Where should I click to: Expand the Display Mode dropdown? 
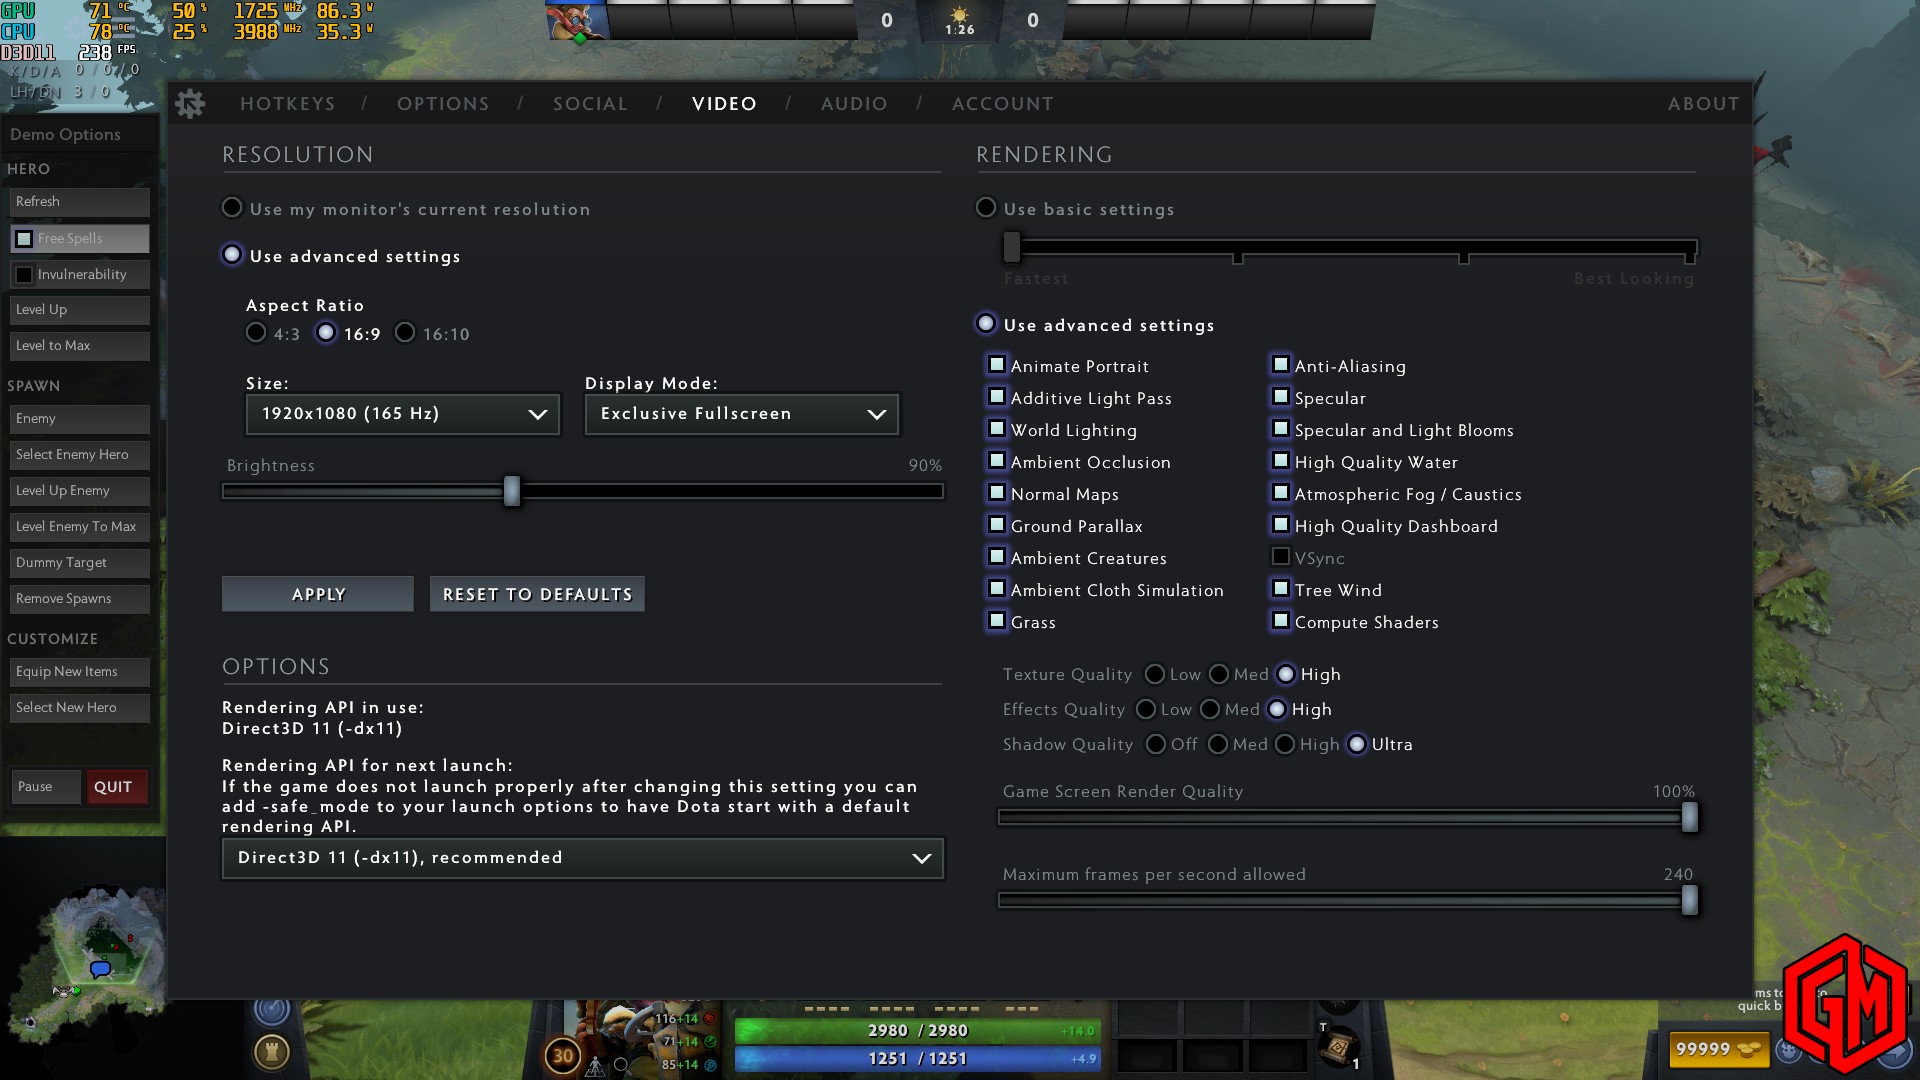[x=742, y=414]
